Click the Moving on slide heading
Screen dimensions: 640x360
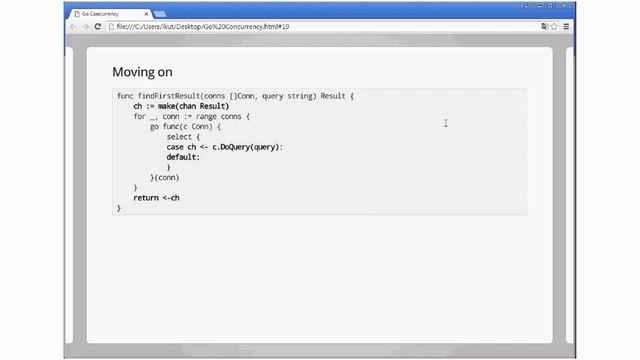pyautogui.click(x=142, y=72)
